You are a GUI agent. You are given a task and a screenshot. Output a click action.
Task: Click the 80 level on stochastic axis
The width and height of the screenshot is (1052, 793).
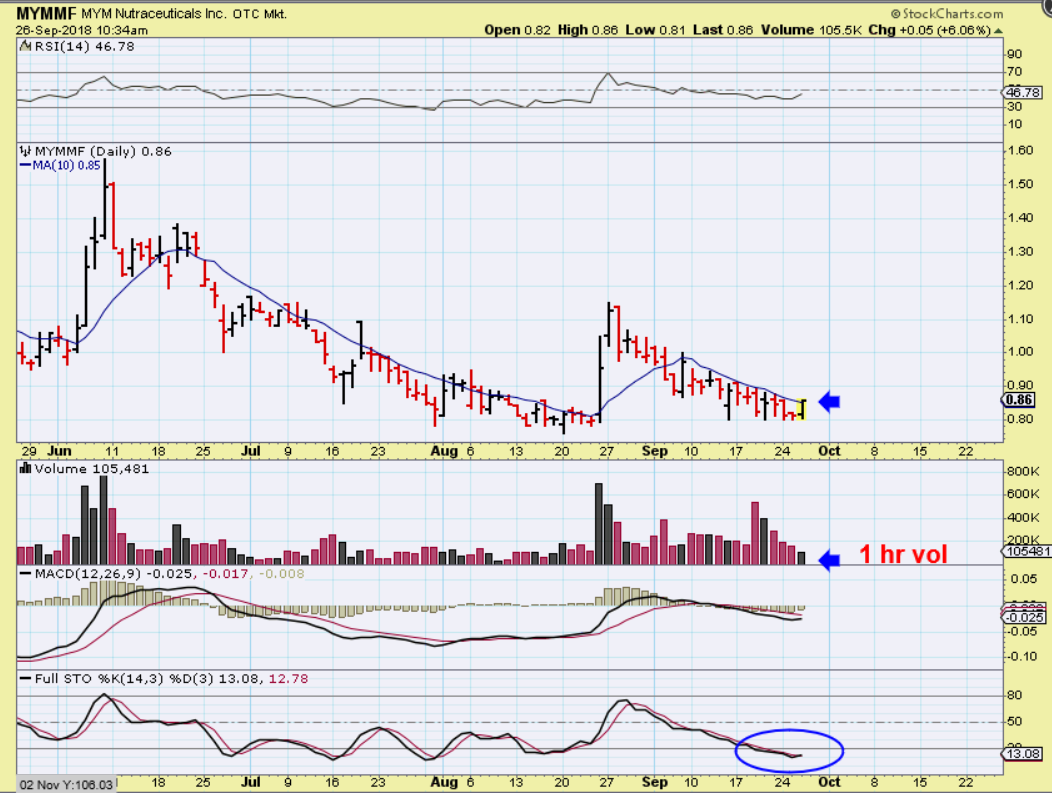pyautogui.click(x=1014, y=696)
